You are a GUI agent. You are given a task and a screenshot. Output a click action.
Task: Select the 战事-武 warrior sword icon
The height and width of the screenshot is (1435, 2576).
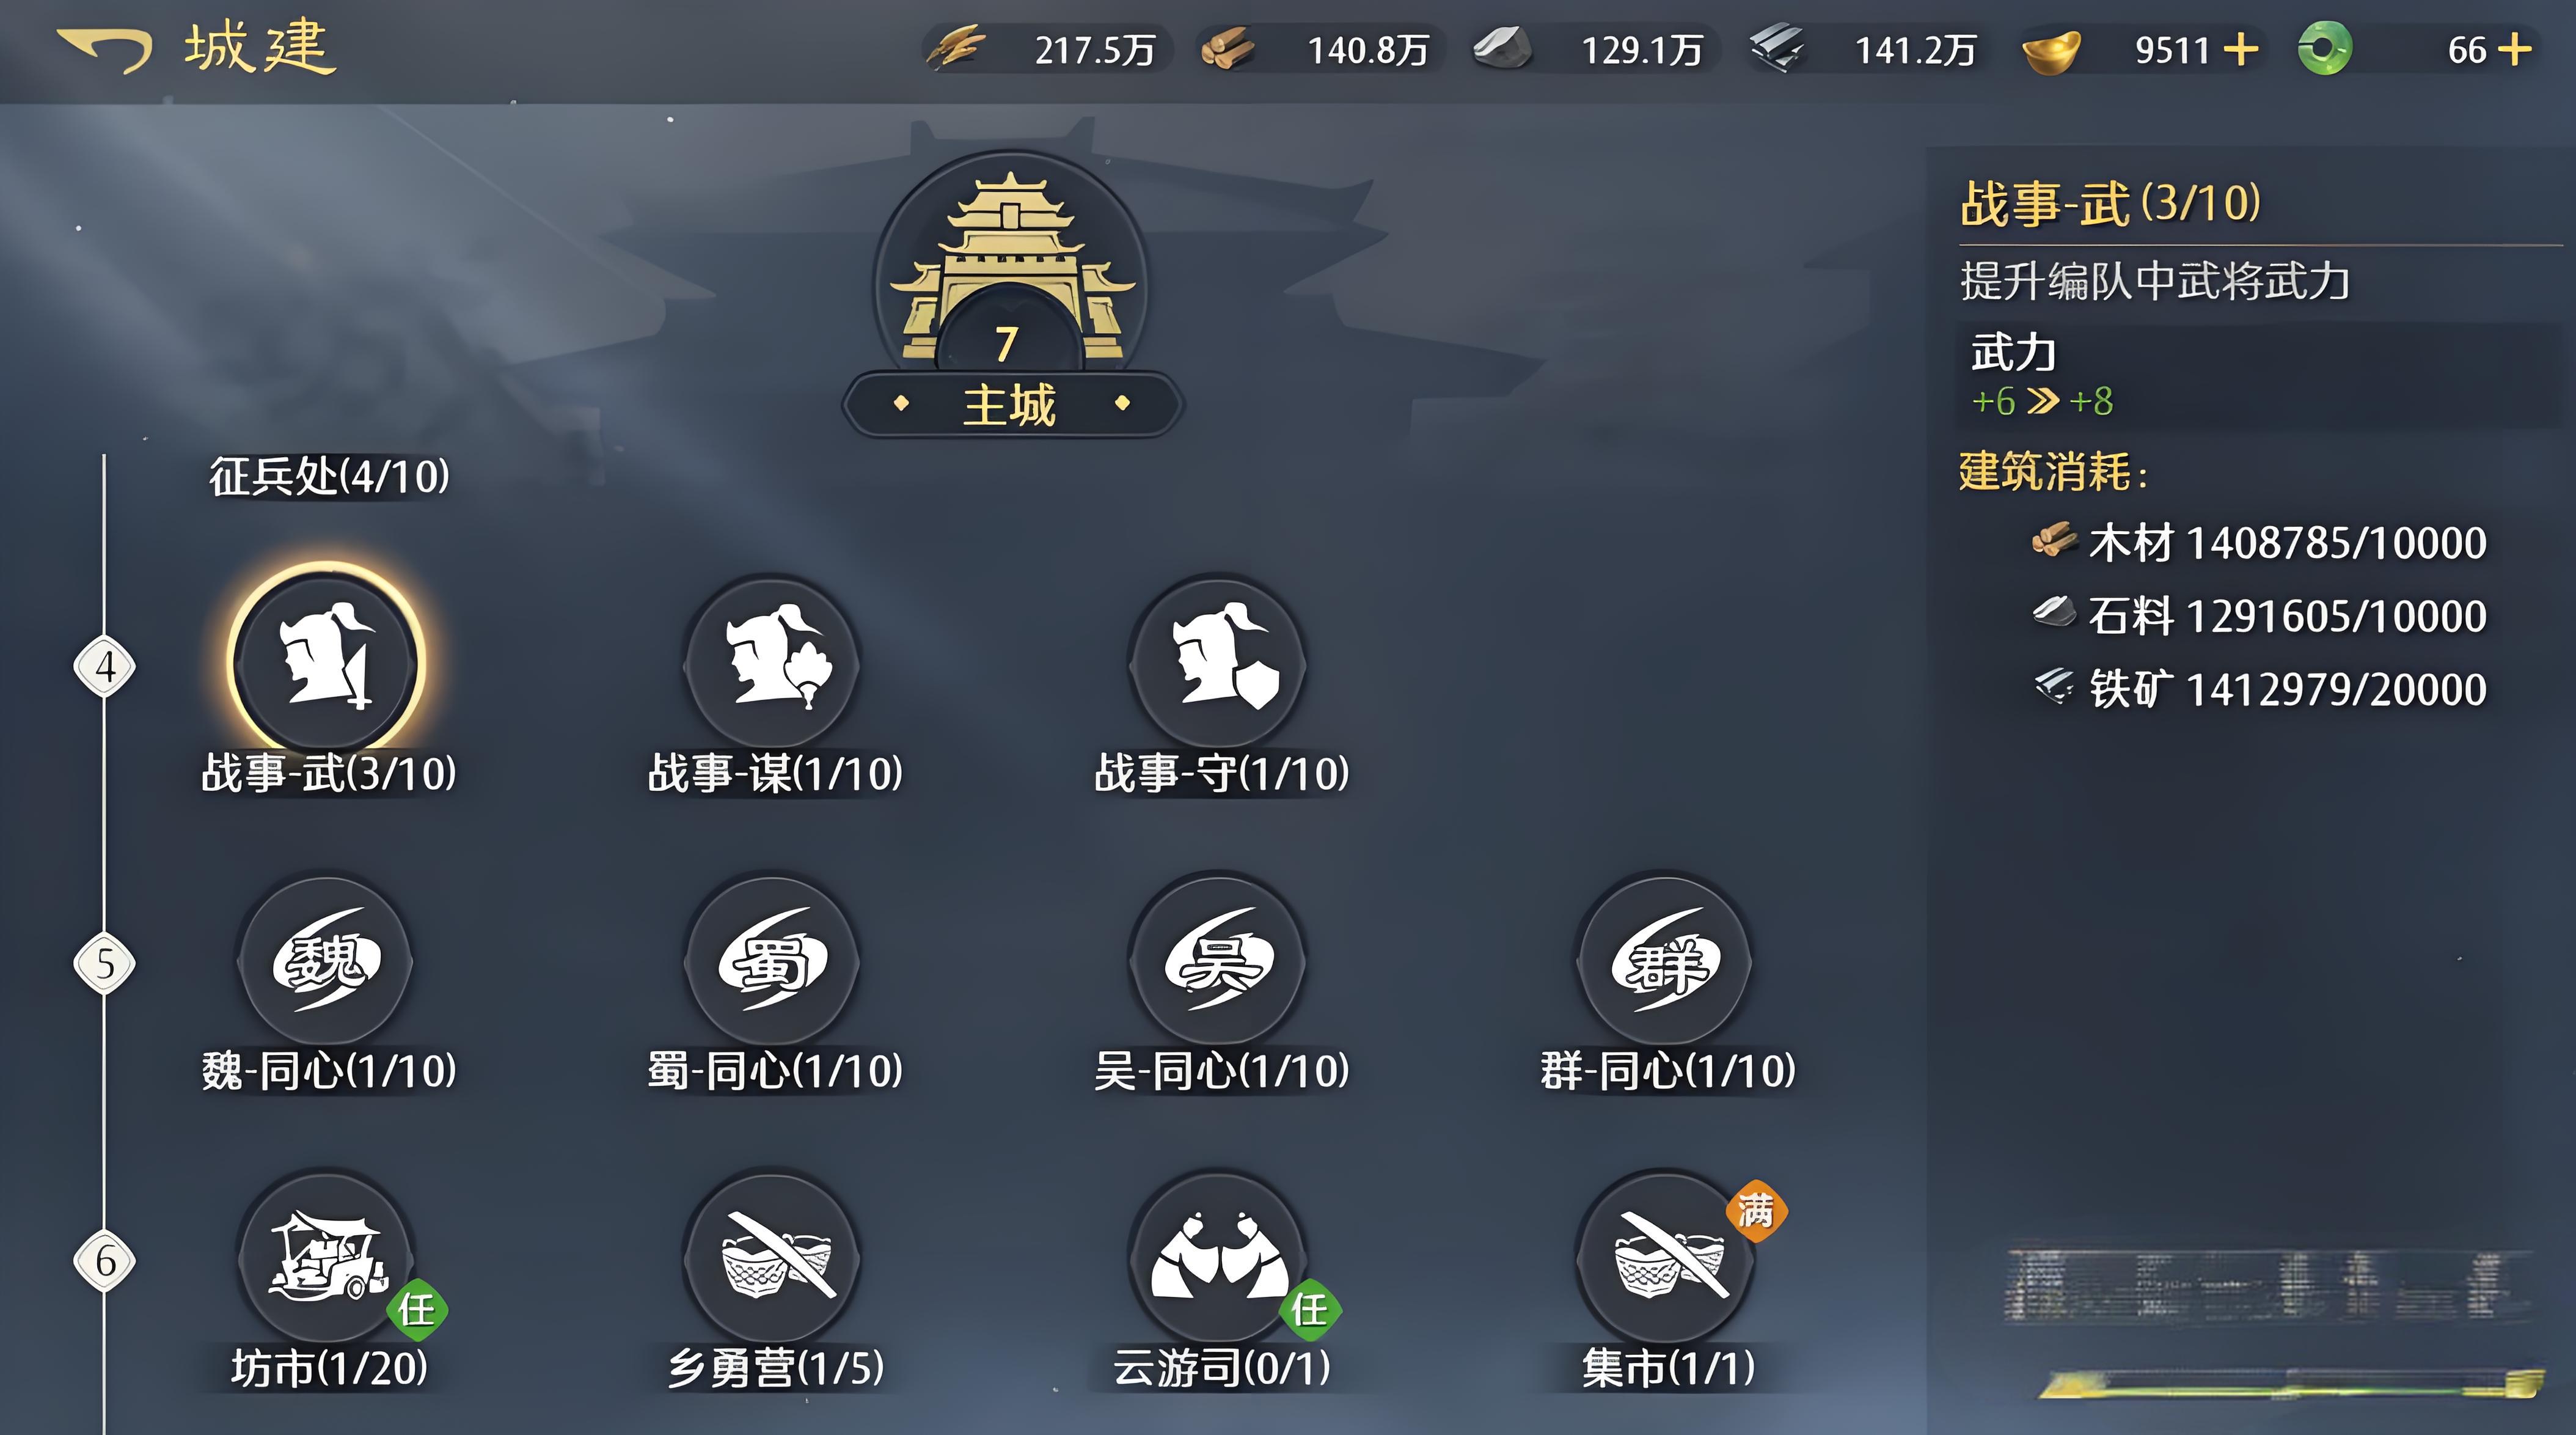click(x=327, y=661)
